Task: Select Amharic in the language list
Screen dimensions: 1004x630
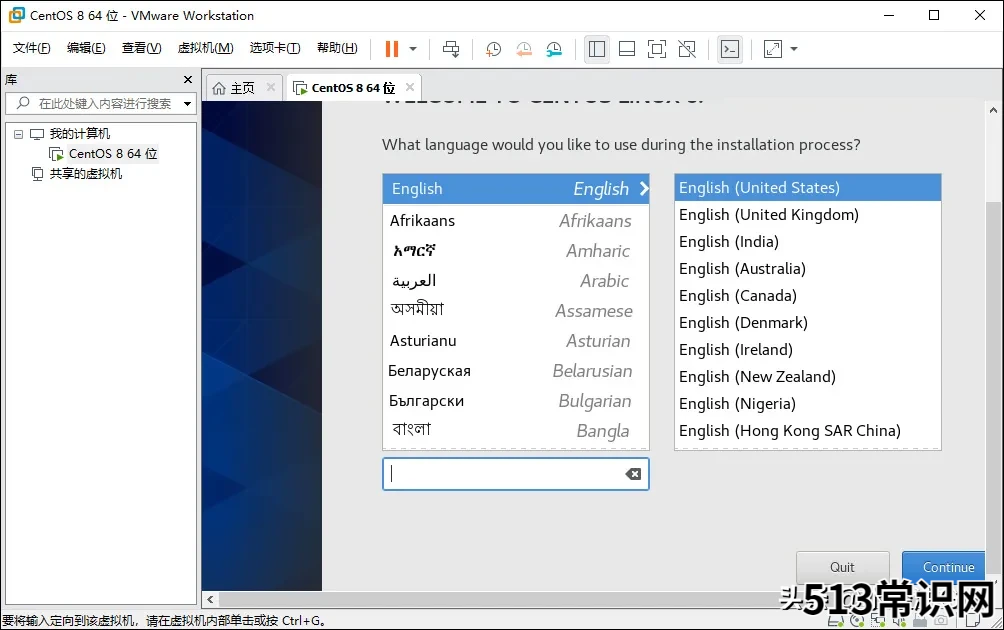Action: tap(516, 251)
